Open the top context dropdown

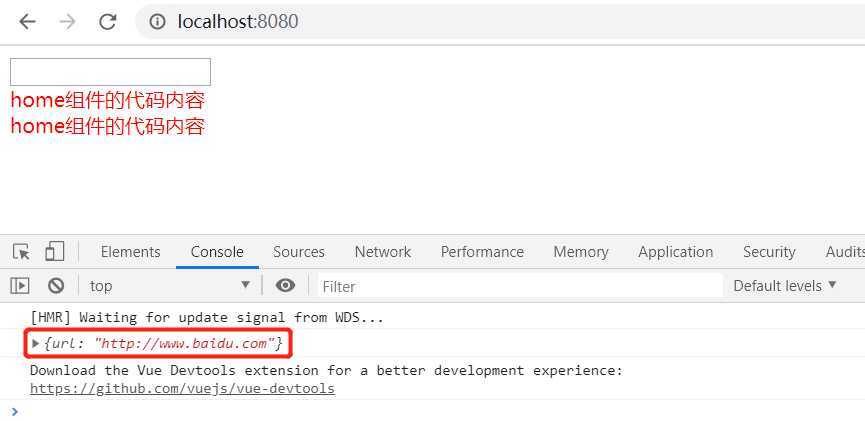tap(170, 286)
